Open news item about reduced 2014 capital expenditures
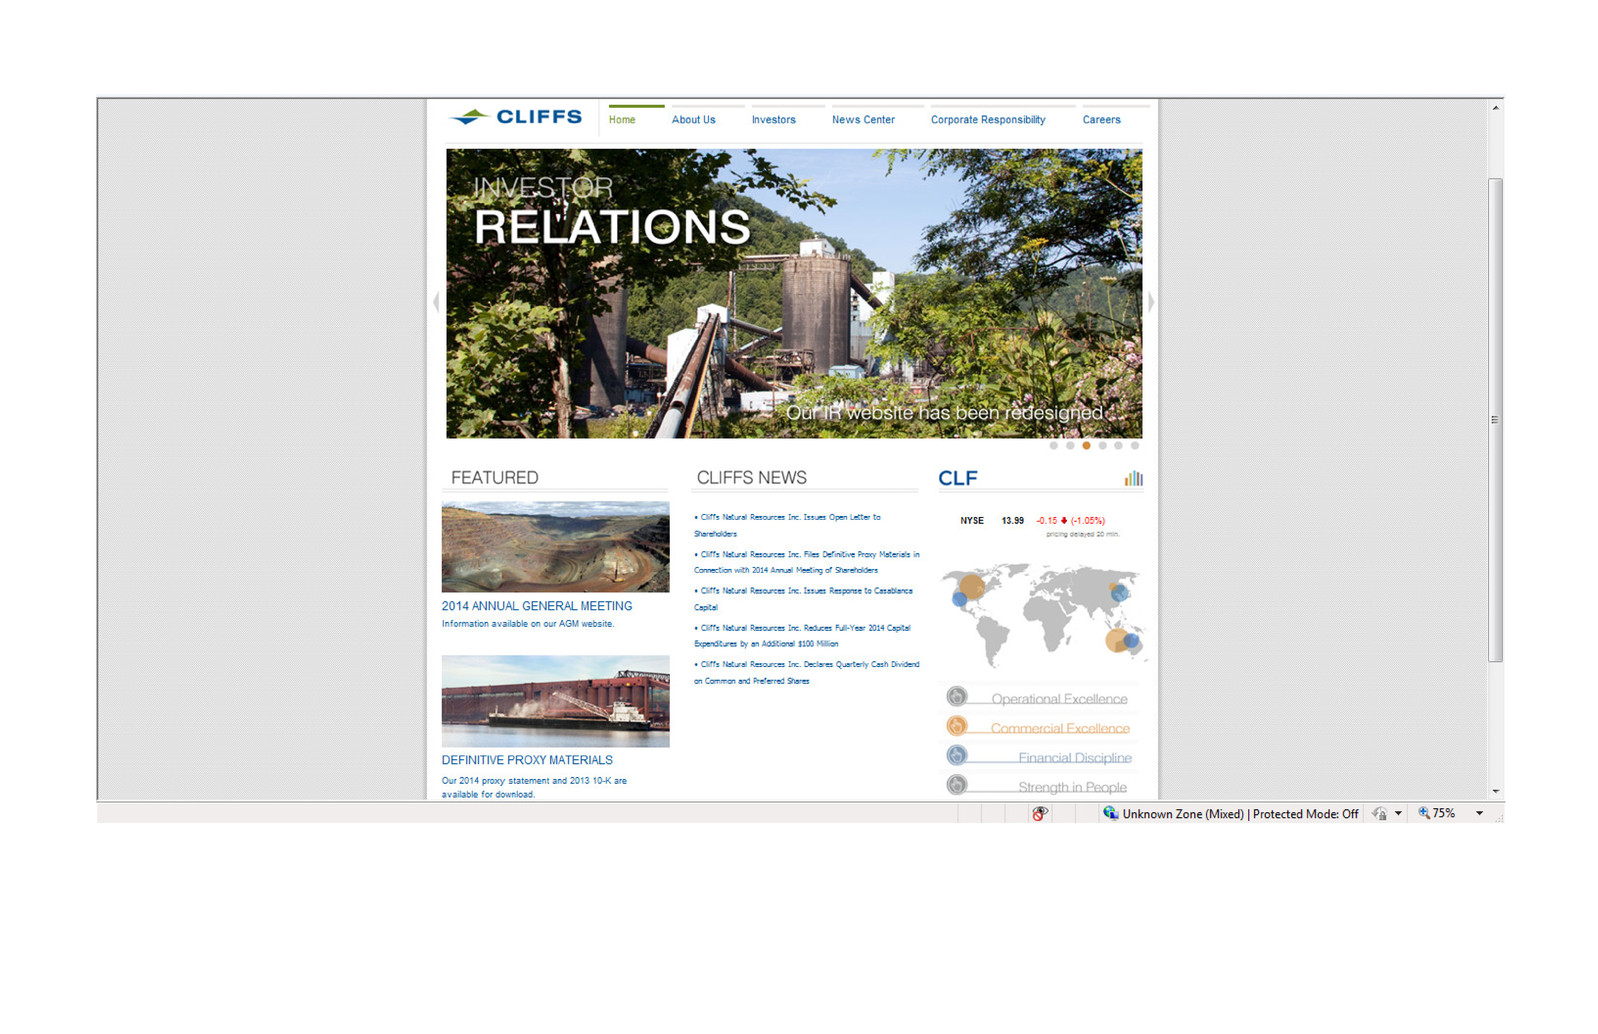Image resolution: width=1598 pixels, height=1034 pixels. pos(803,636)
